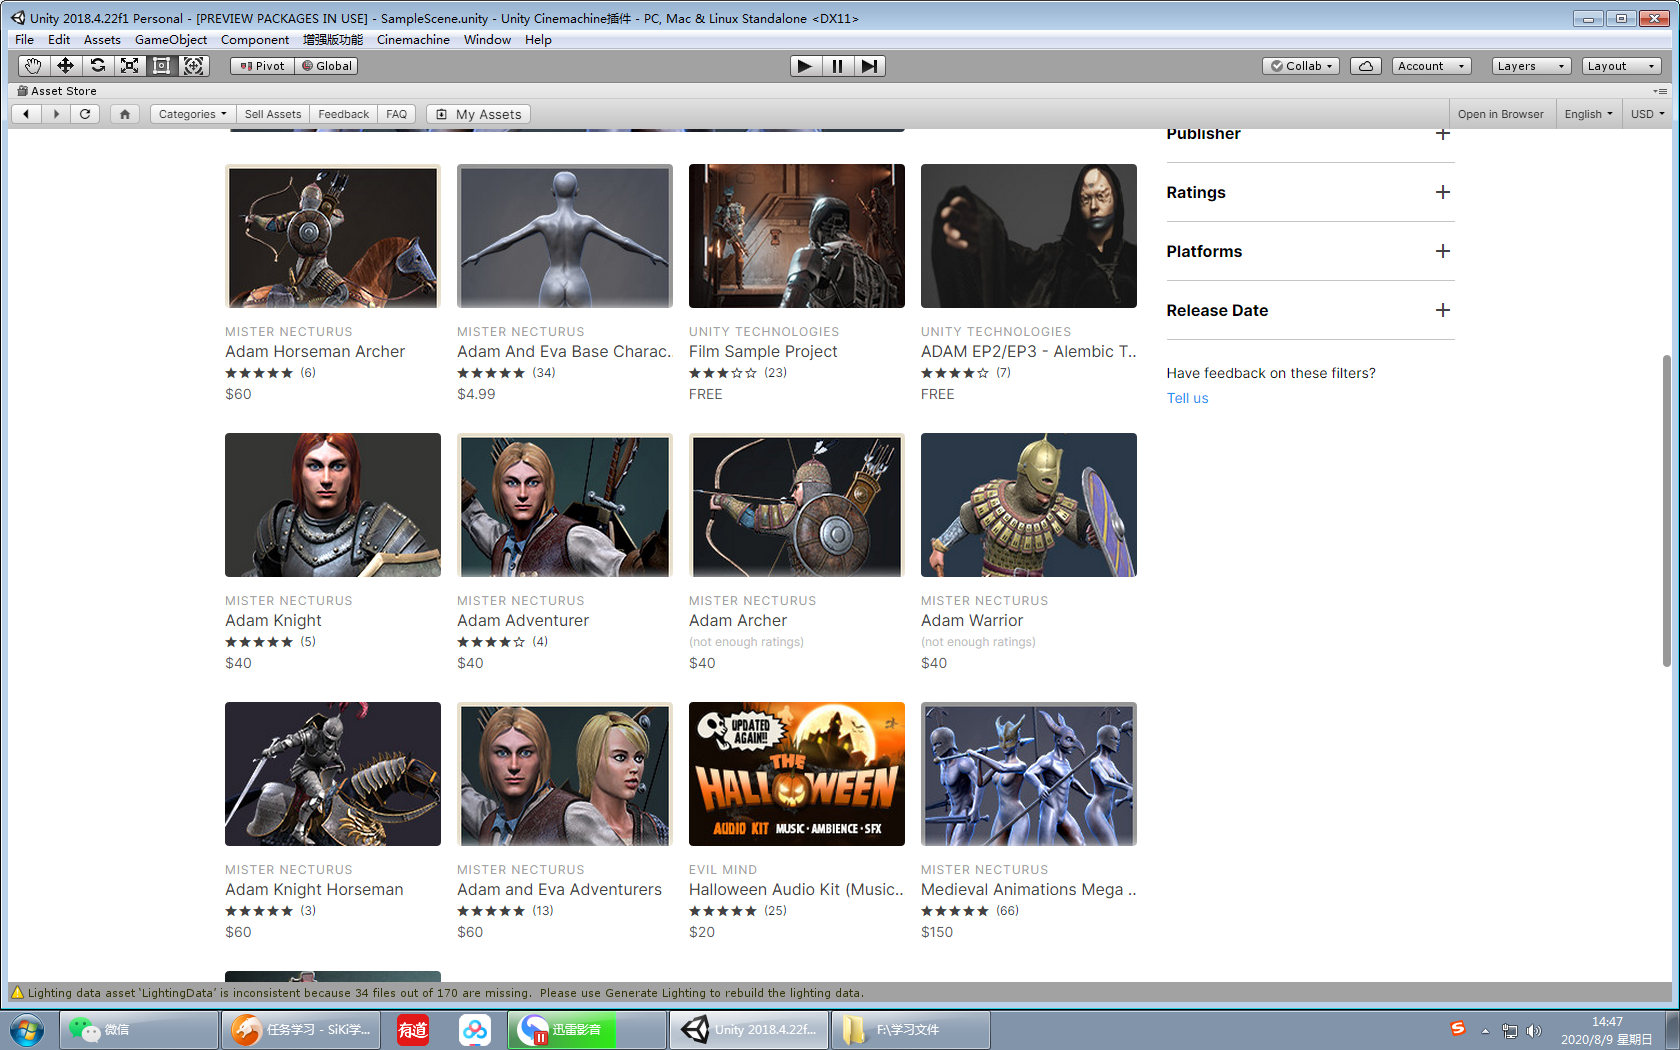Select the Asset Store tab

point(57,91)
